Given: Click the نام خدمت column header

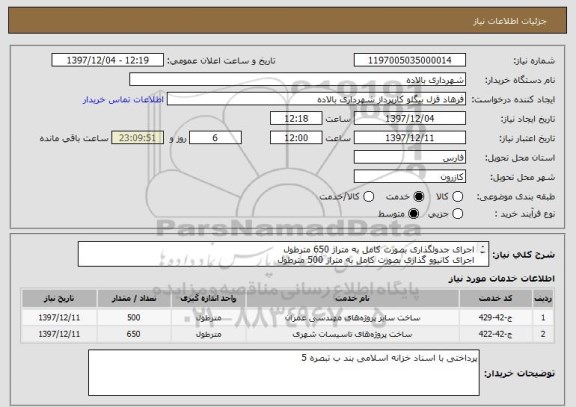Looking at the screenshot, I should 353,299.
